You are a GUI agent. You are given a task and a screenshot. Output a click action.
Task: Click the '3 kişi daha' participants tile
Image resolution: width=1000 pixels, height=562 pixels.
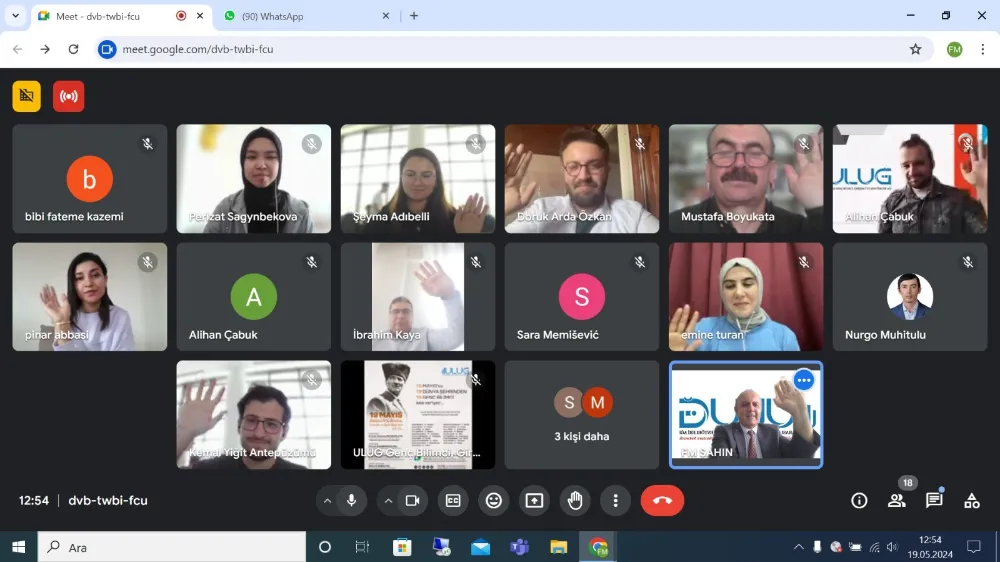pos(581,415)
